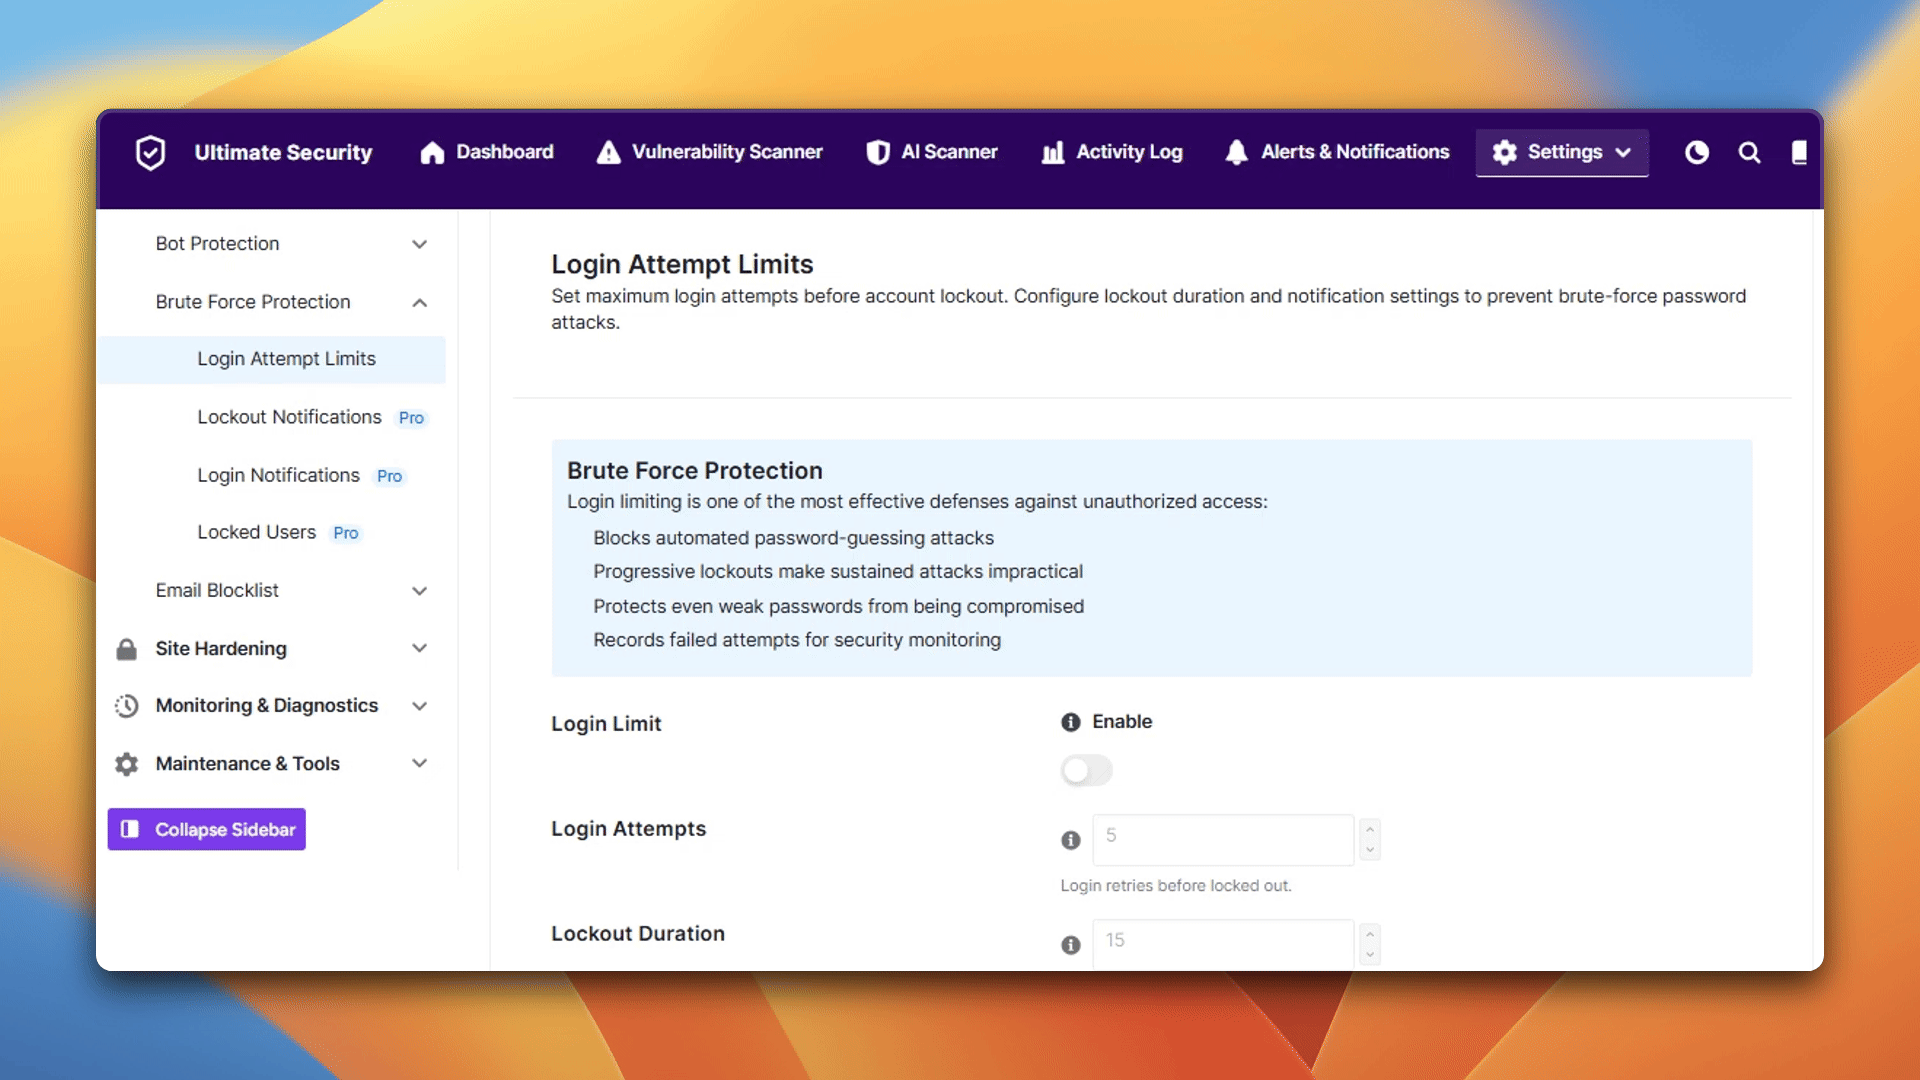Click the Ultimate Security shield logo
This screenshot has height=1080, width=1920.
pyautogui.click(x=150, y=152)
